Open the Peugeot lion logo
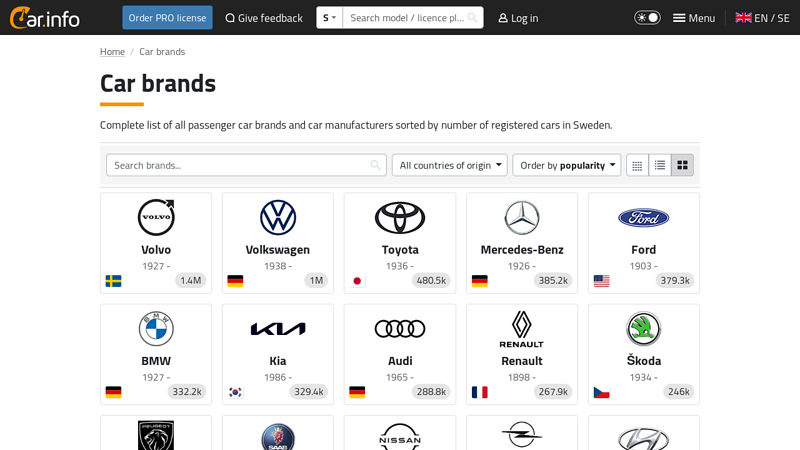Viewport: 800px width, 450px height. click(156, 436)
